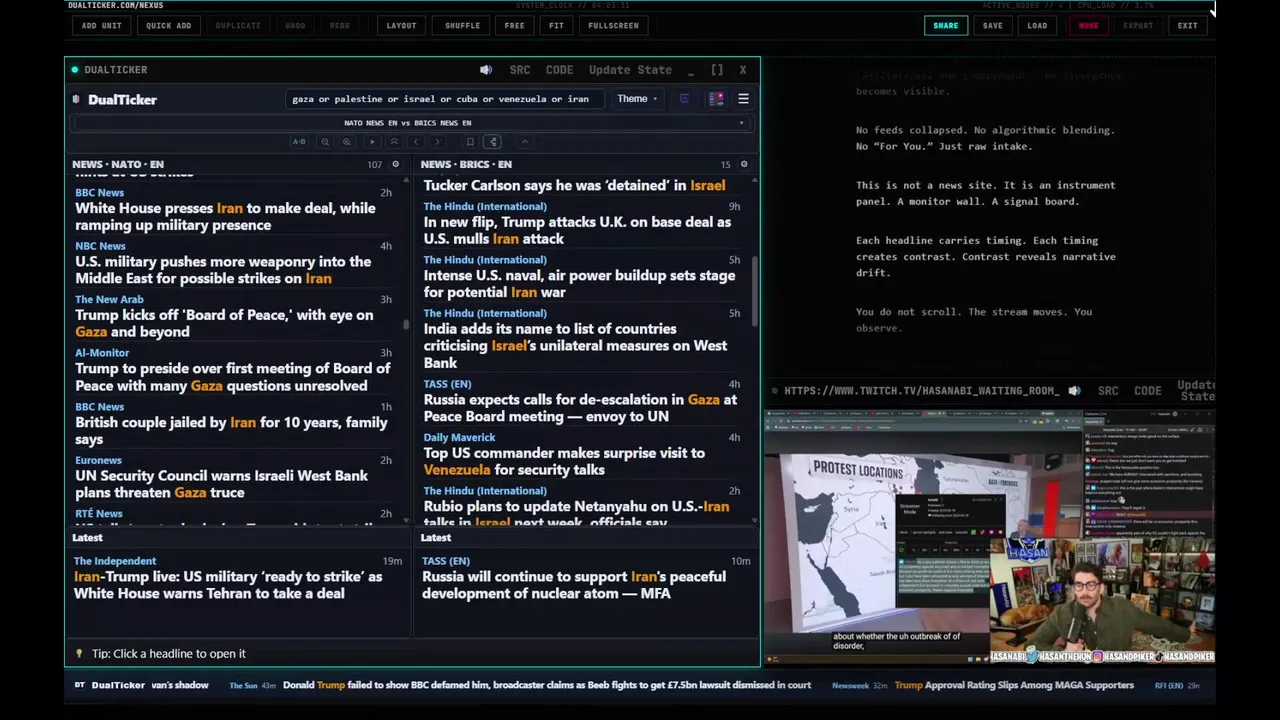Click SRC on the DualTicker unit titlebar
The image size is (1280, 720).
520,70
